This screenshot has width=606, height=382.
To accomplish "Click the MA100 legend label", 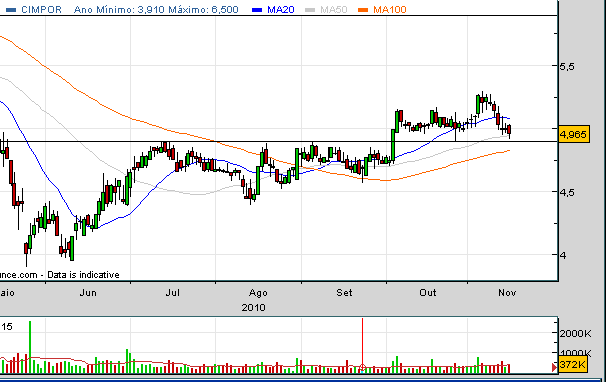I will click(x=390, y=10).
